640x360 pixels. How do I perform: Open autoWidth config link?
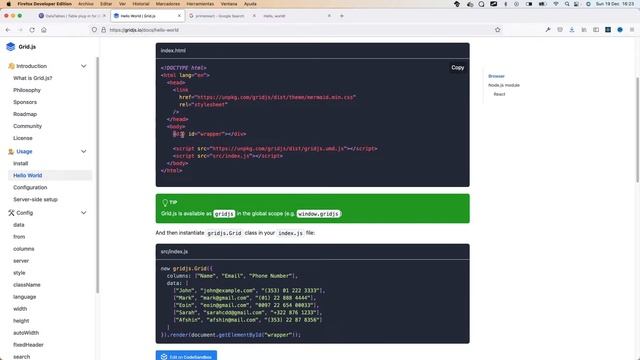(x=26, y=333)
